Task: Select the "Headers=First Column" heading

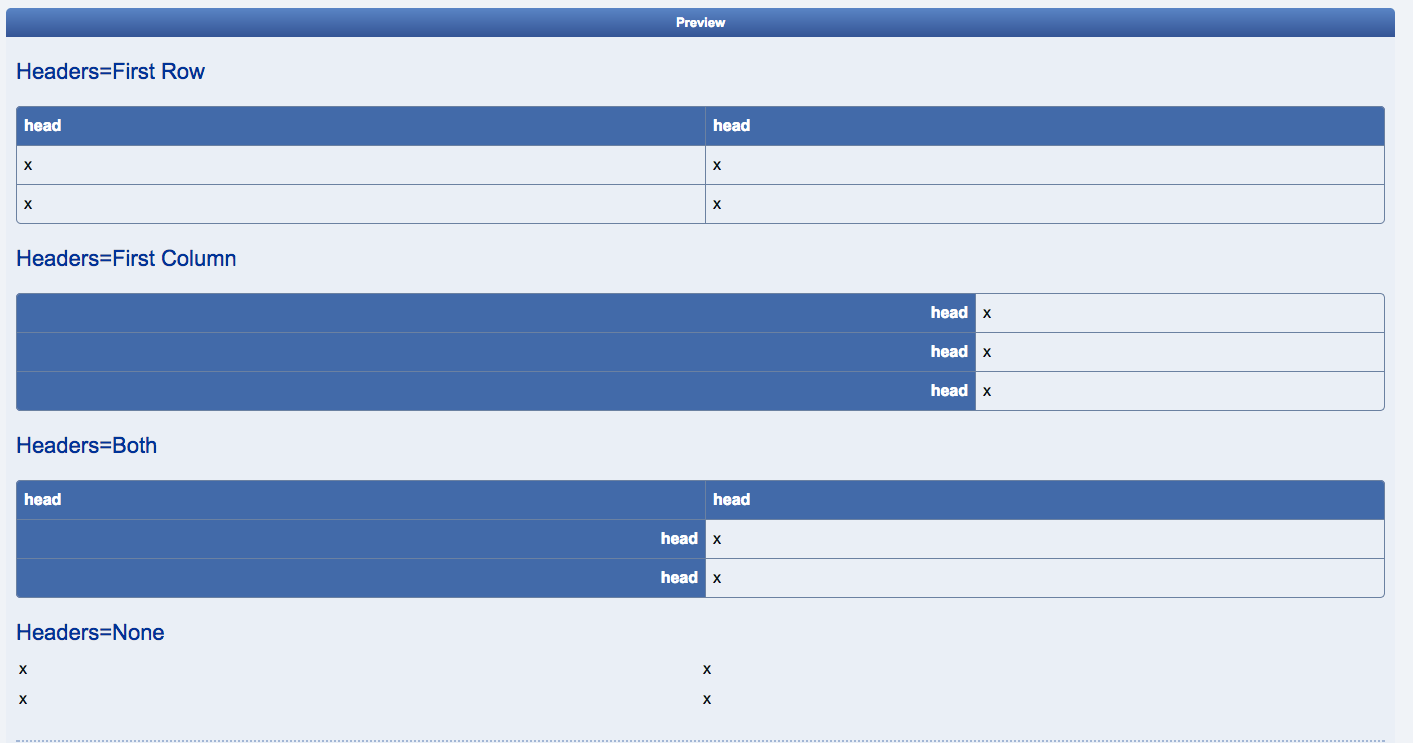Action: [x=127, y=259]
